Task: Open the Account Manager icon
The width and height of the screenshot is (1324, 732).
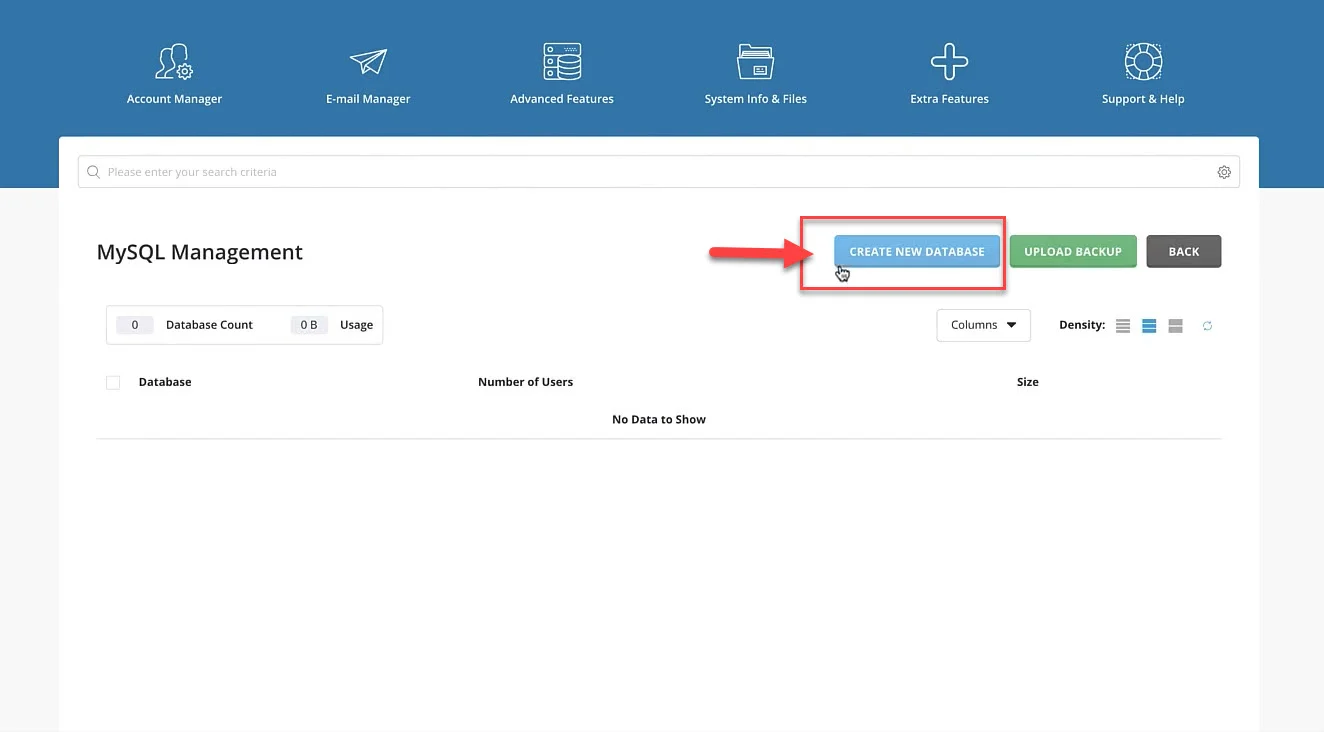Action: (x=174, y=62)
